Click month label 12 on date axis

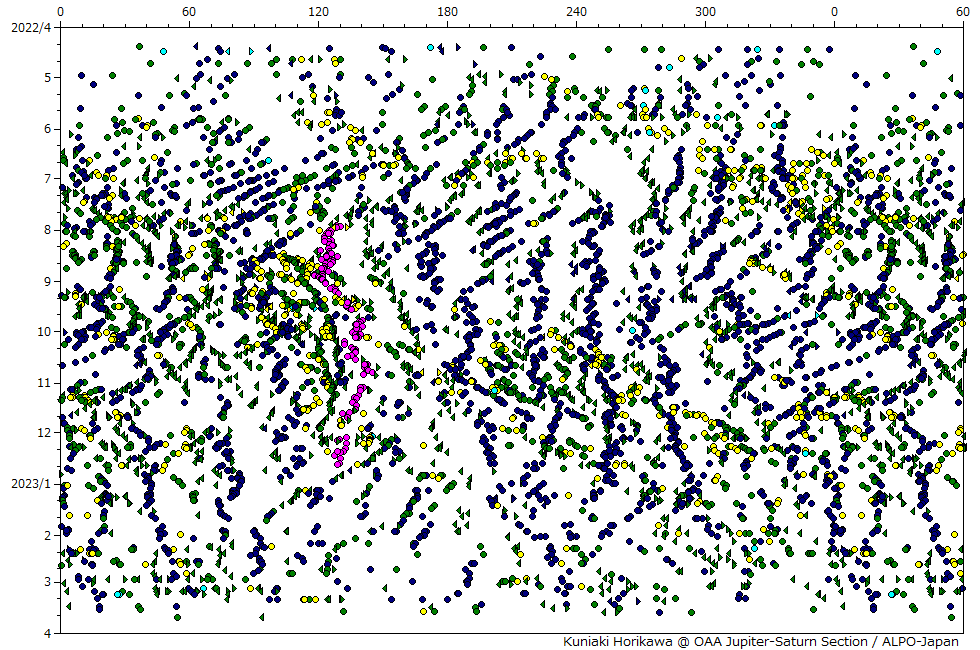[x=45, y=432]
